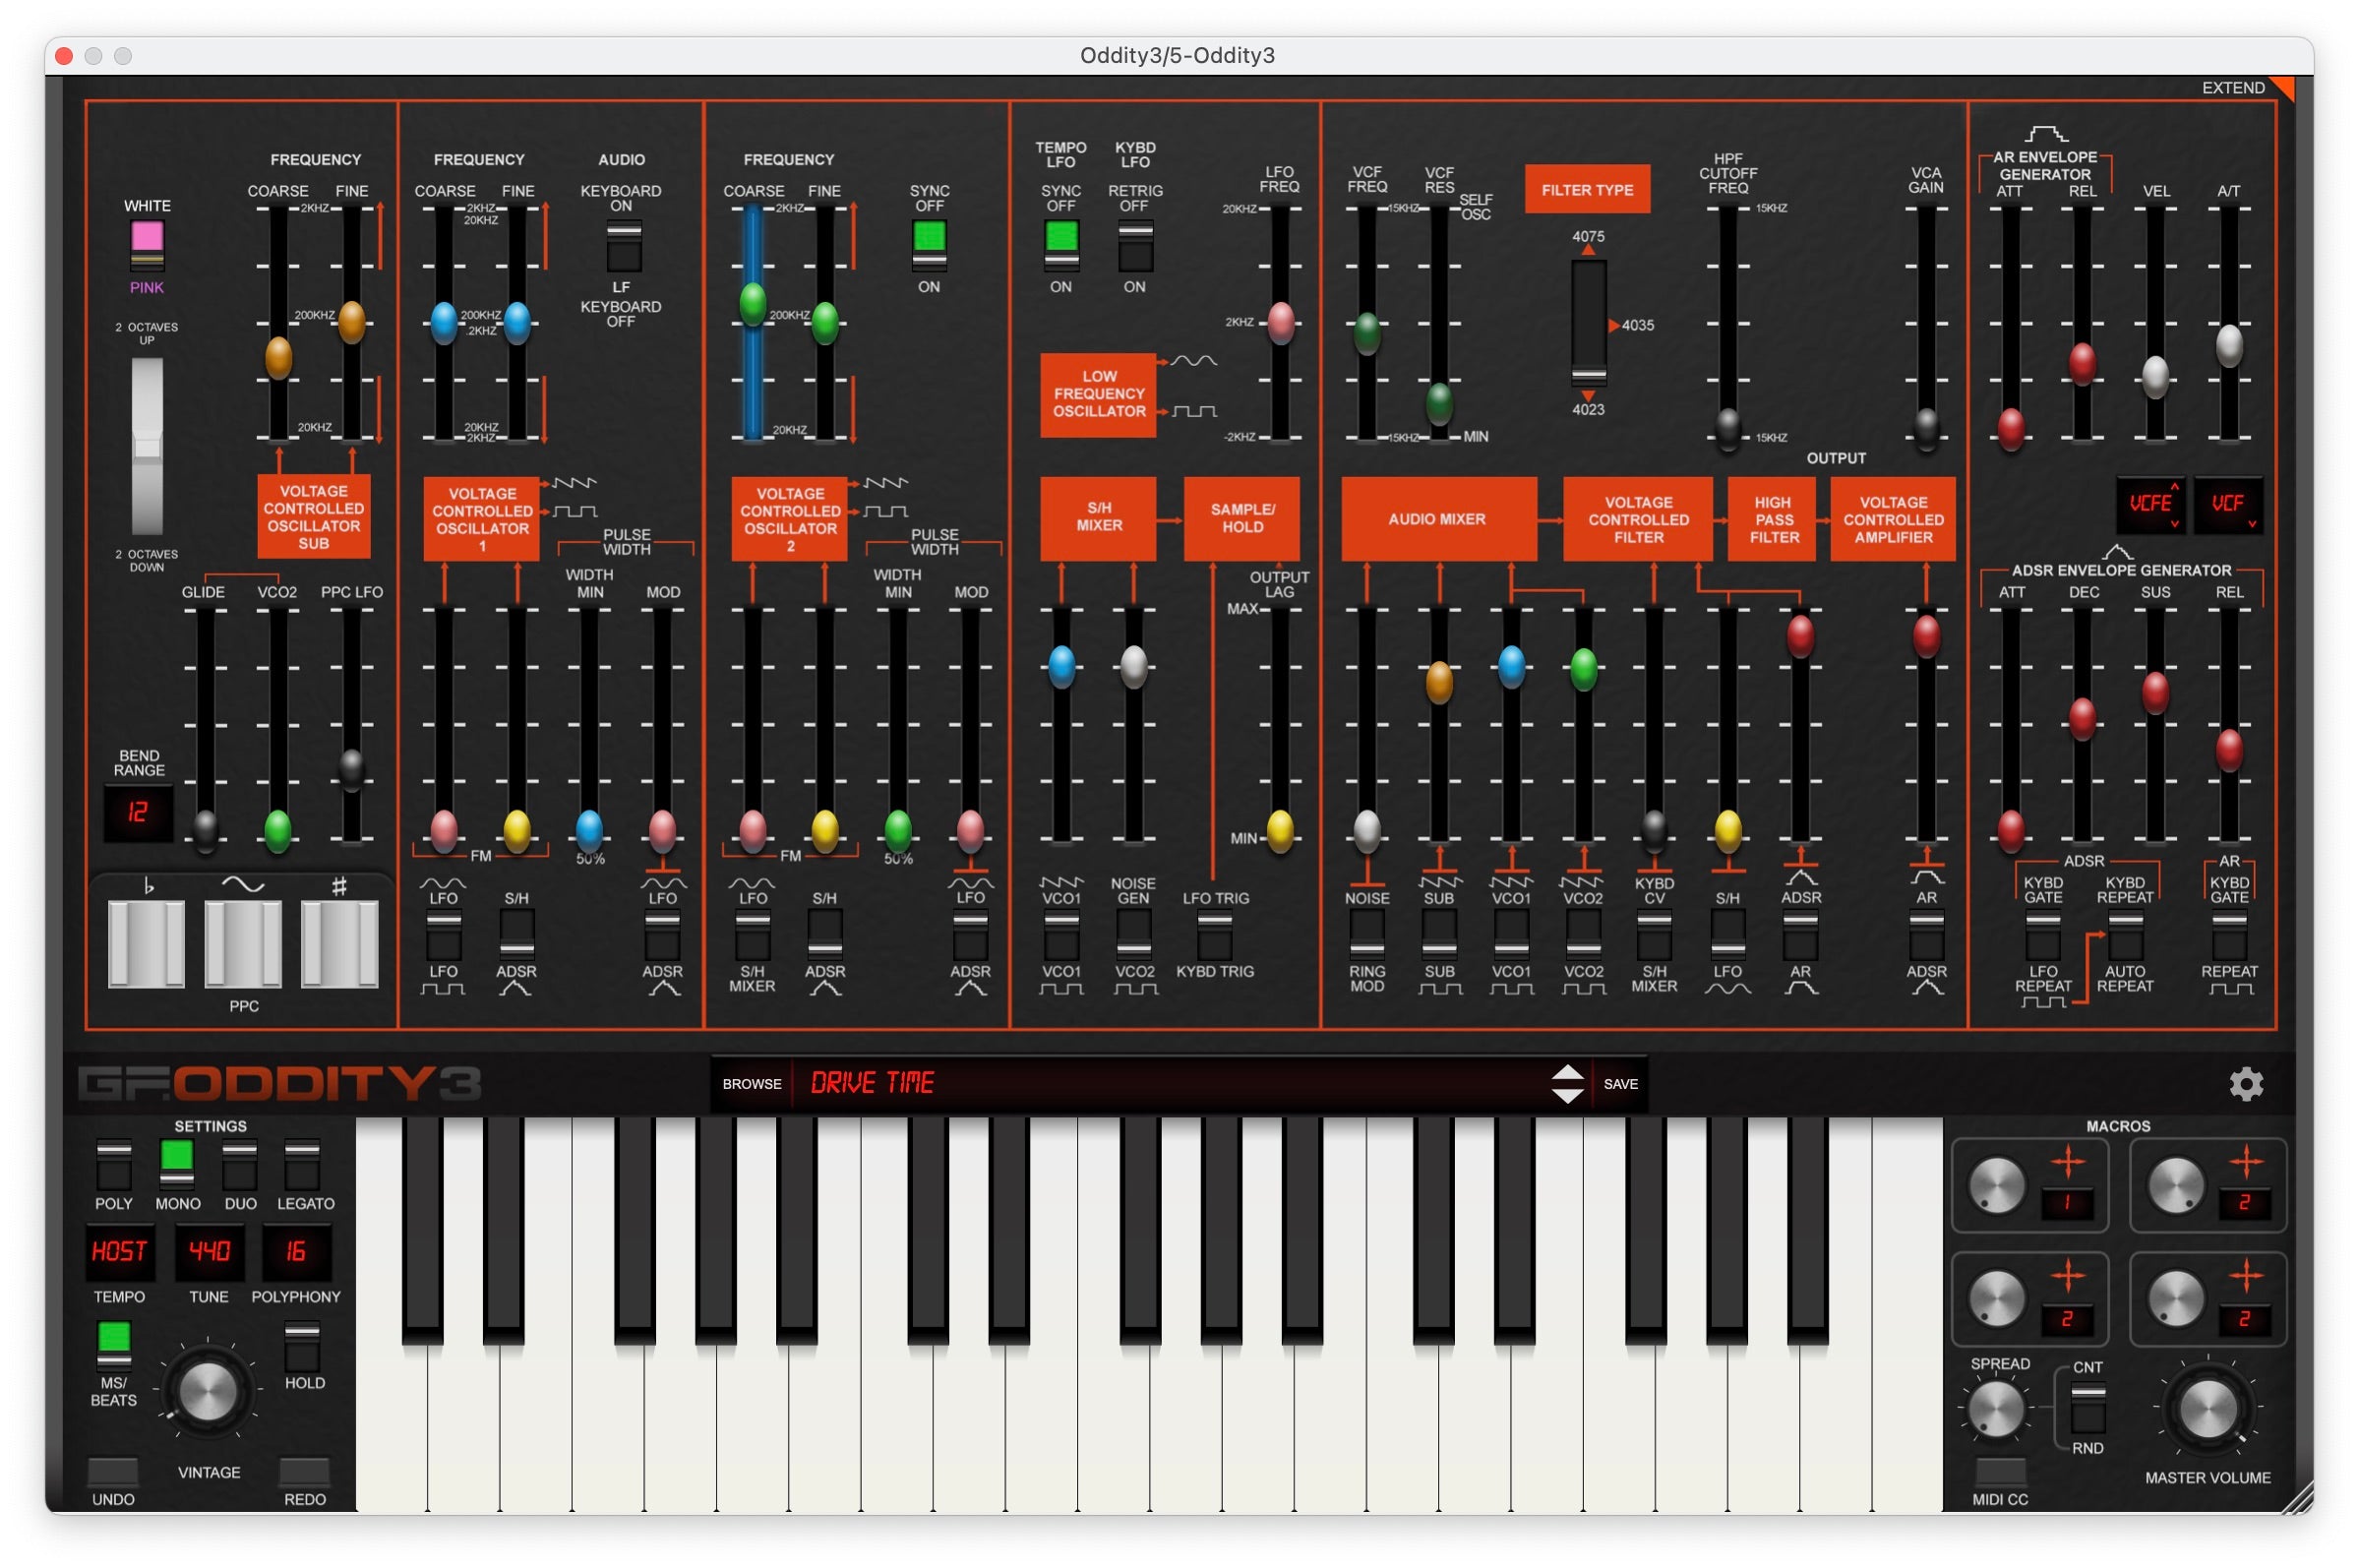Toggle the white/pink noise switch
This screenshot has width=2359, height=1568.
[x=147, y=246]
